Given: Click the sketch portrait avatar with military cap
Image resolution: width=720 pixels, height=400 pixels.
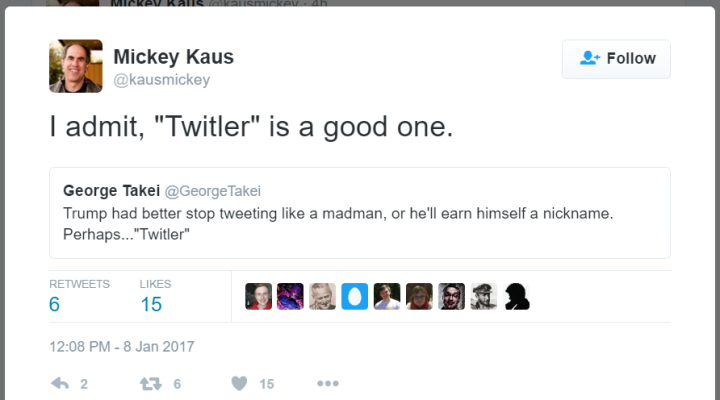Looking at the screenshot, I should [484, 296].
